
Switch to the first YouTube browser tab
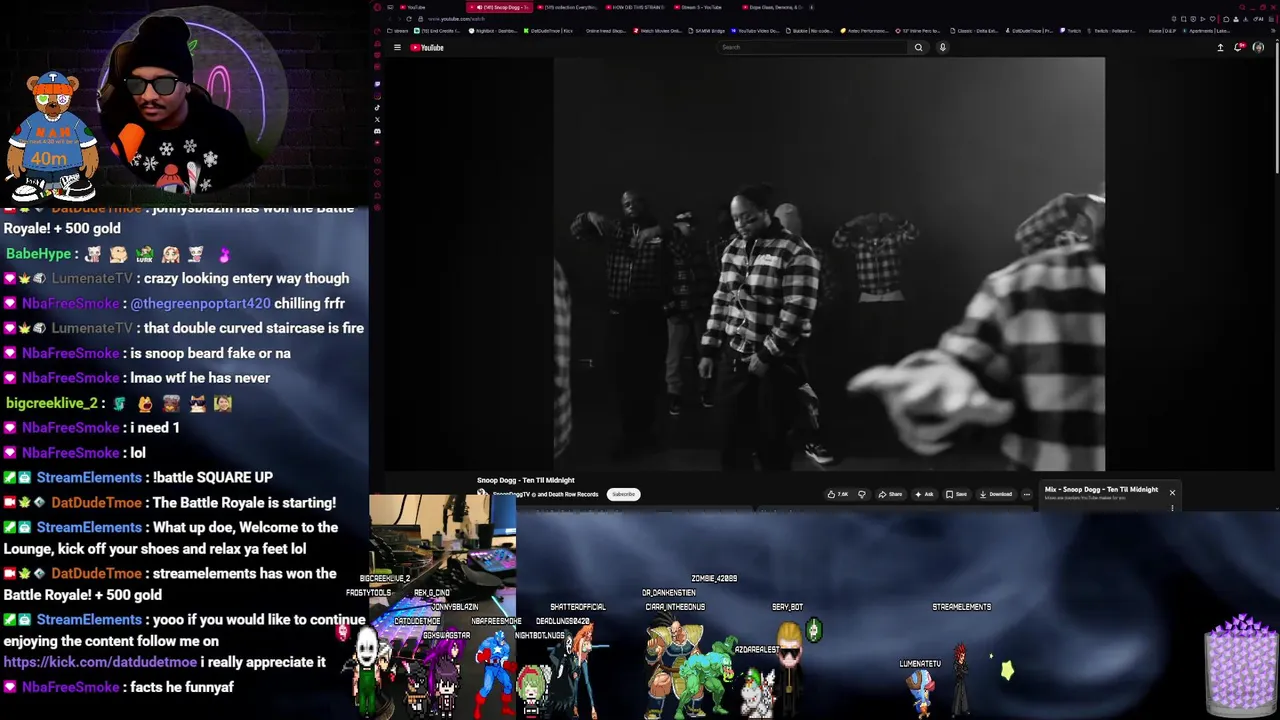click(x=432, y=7)
